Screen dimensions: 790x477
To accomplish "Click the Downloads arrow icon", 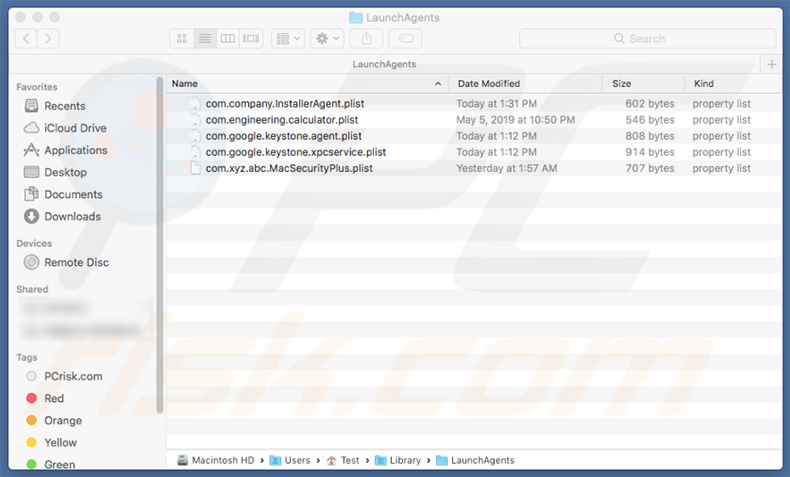I will pyautogui.click(x=31, y=217).
